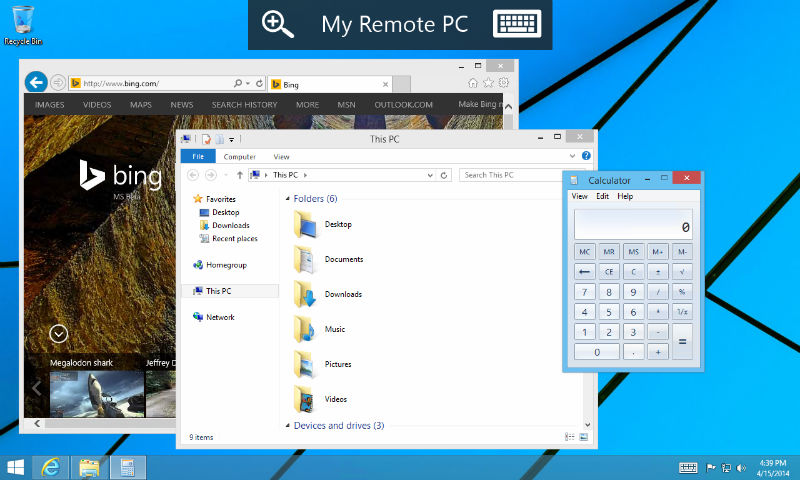The height and width of the screenshot is (480, 800).
Task: Click the calculator MS memory button
Action: tap(633, 251)
